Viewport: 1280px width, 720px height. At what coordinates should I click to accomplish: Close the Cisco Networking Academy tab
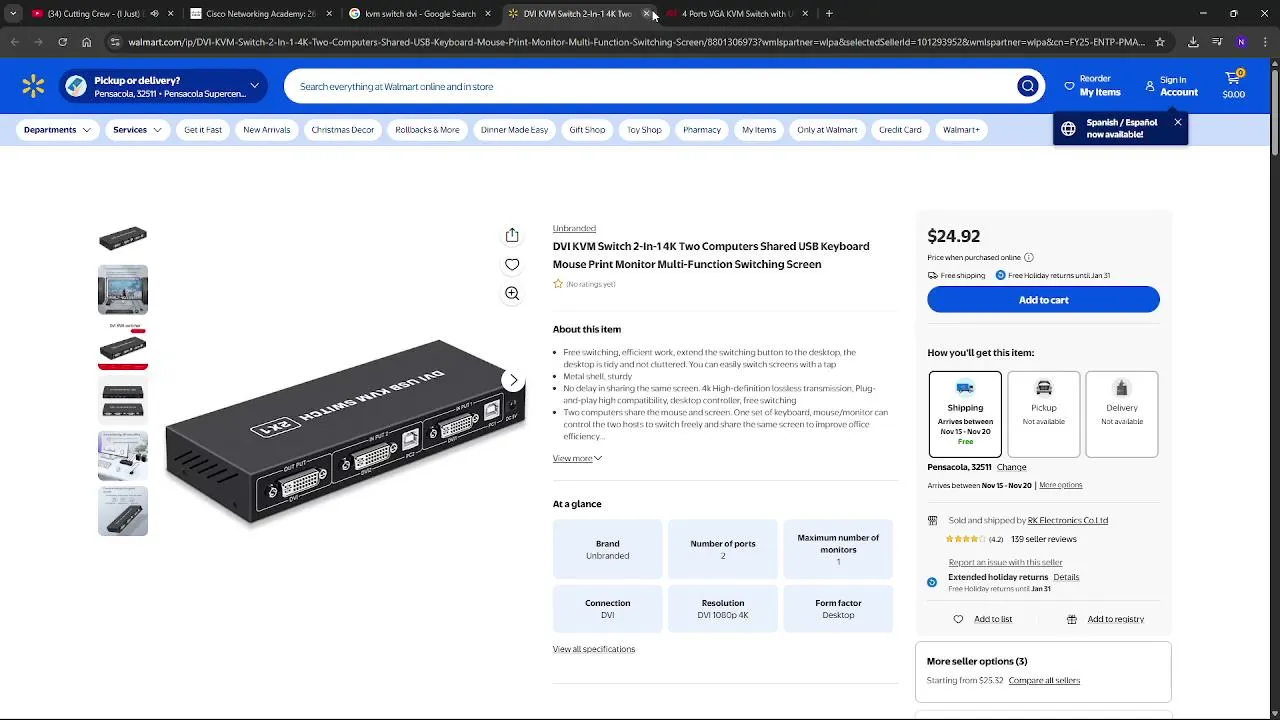coord(329,14)
